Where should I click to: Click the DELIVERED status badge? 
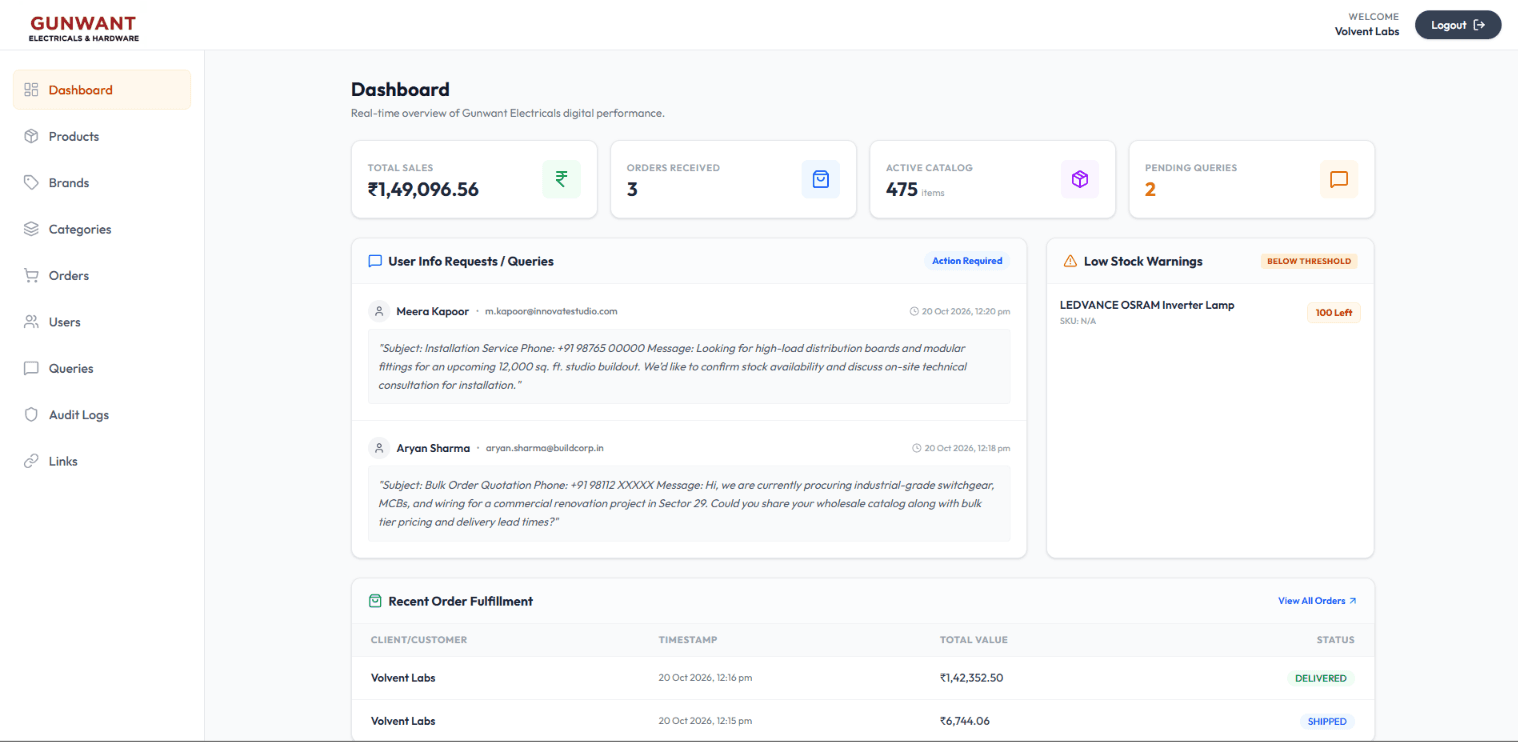[x=1321, y=678]
